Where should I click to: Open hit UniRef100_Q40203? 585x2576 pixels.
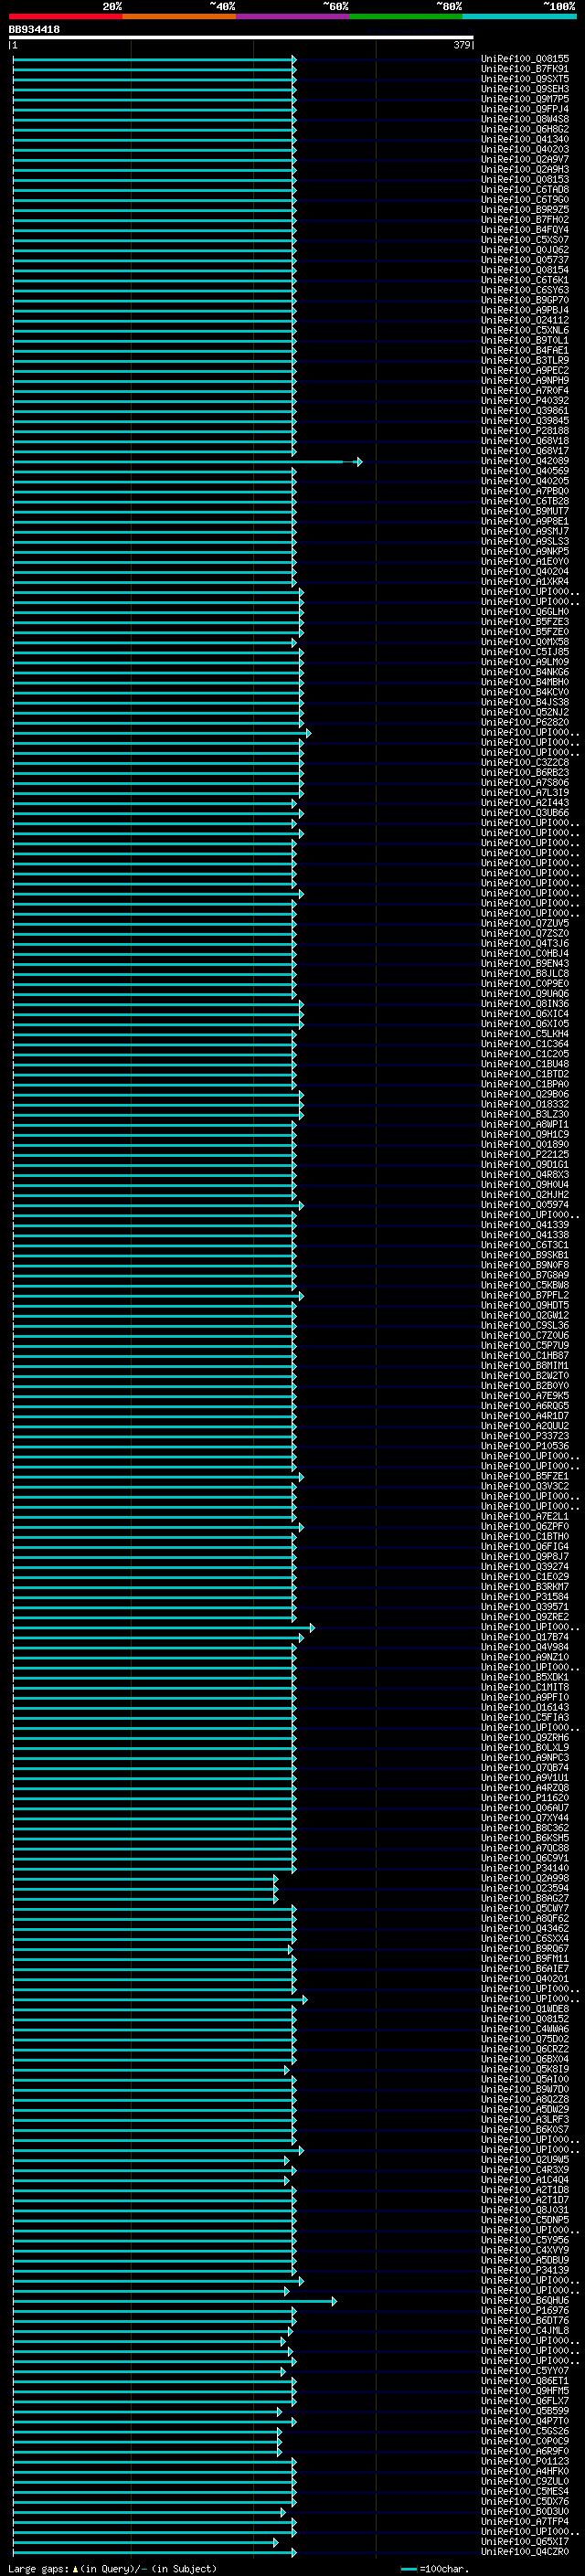point(525,149)
